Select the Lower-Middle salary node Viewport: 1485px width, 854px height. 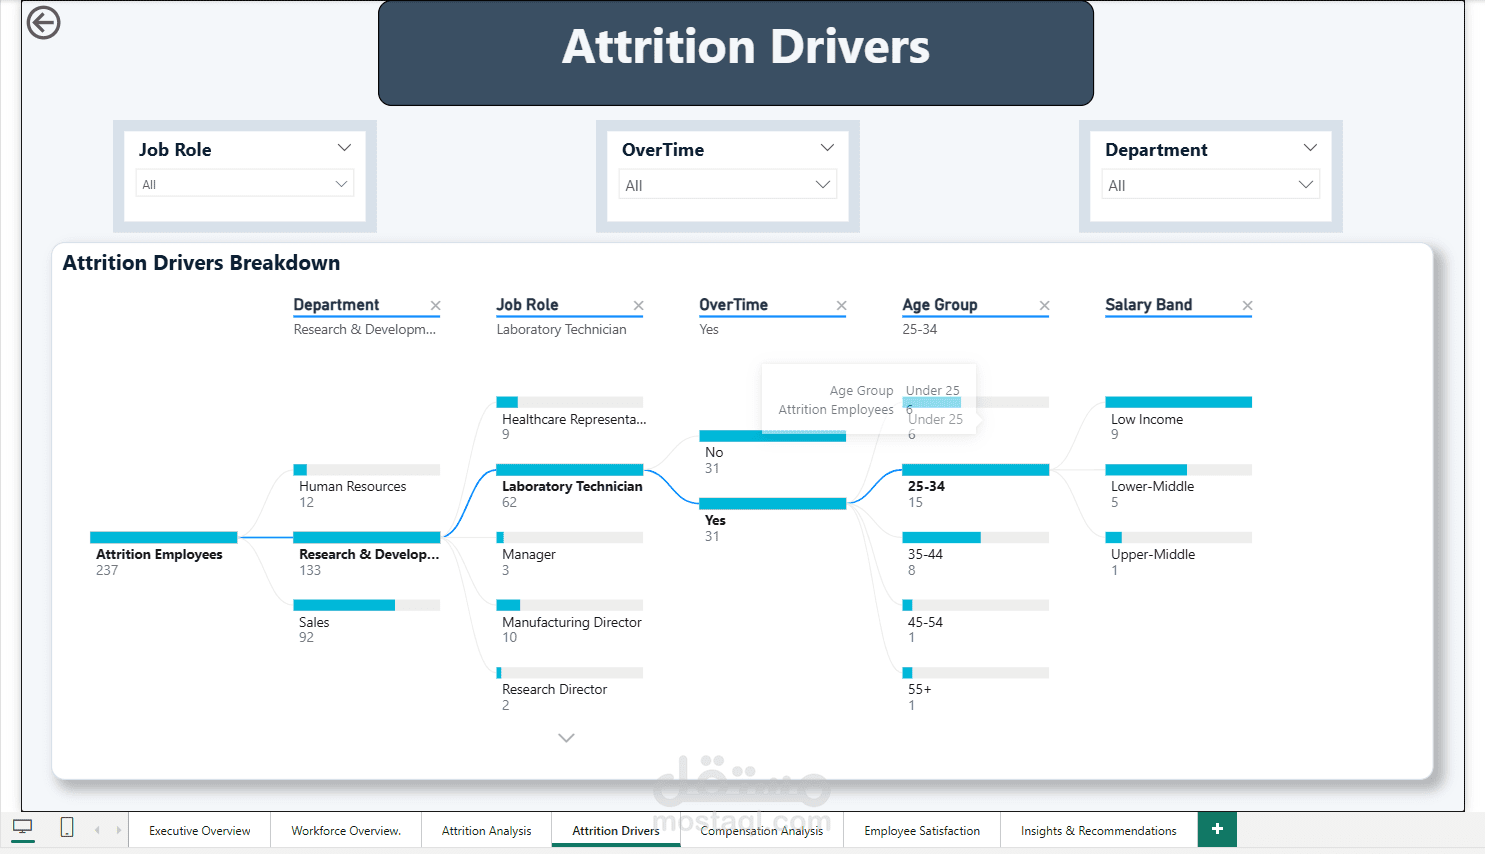click(x=1179, y=486)
